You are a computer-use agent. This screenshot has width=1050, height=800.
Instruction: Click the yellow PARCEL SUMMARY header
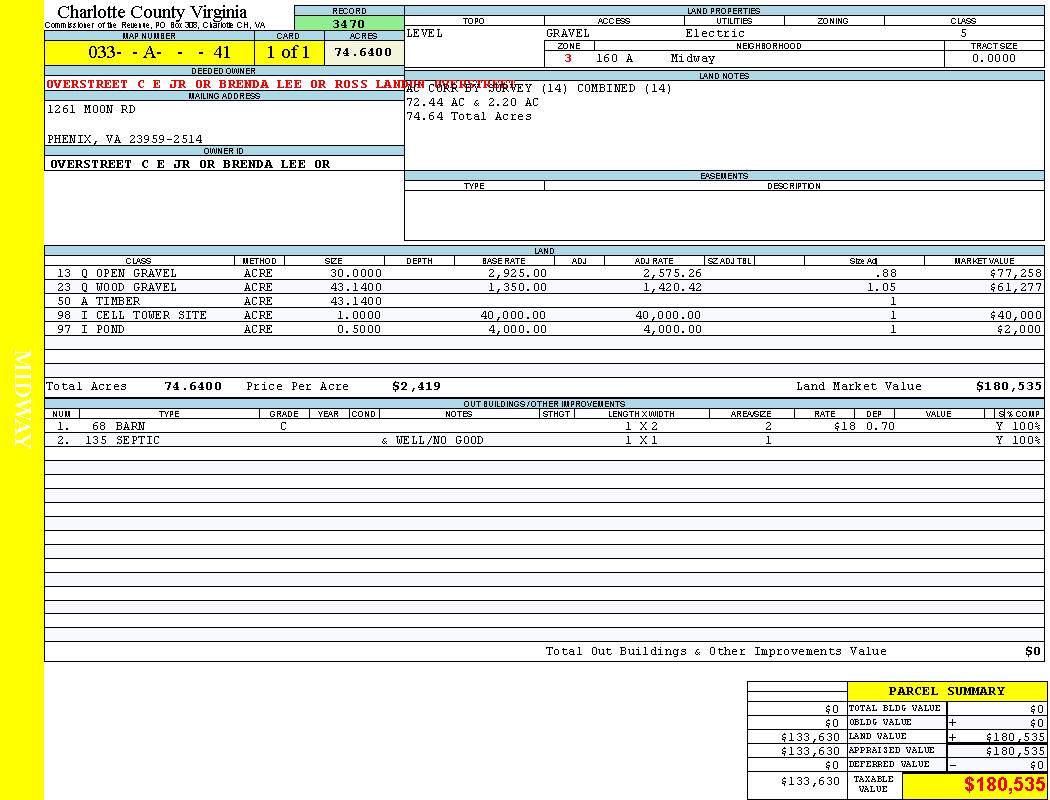tap(946, 691)
